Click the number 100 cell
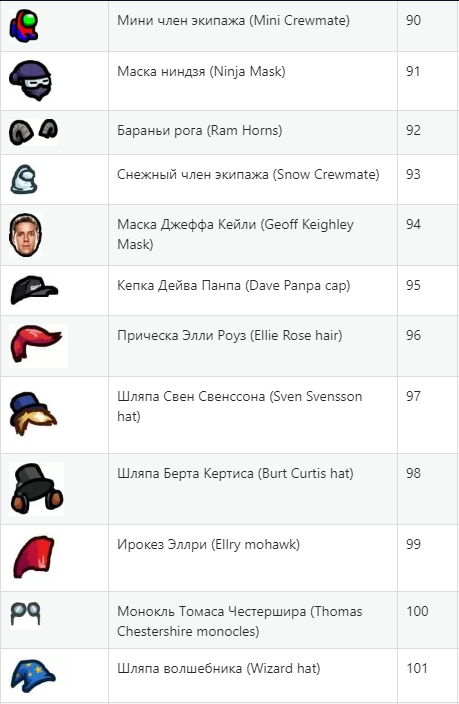The width and height of the screenshot is (459, 704). point(428,620)
